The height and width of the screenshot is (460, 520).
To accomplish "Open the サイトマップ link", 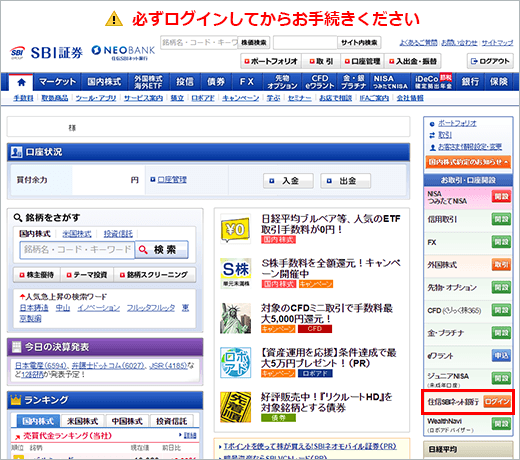I will 497,43.
